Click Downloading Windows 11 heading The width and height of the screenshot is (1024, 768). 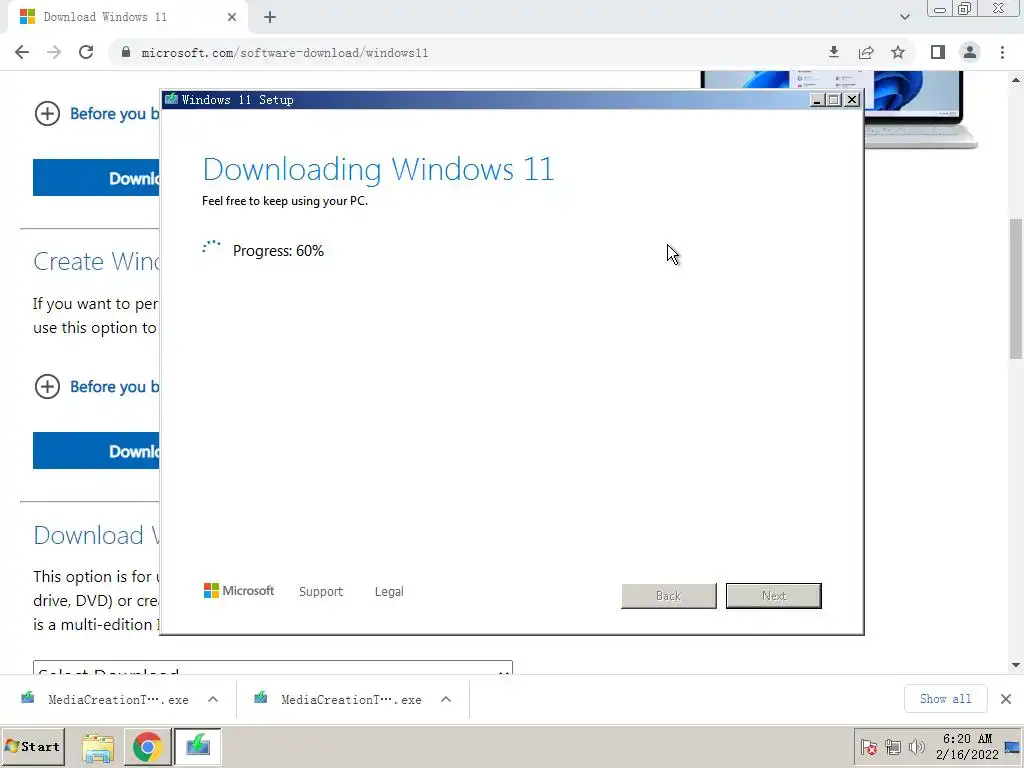tap(378, 169)
